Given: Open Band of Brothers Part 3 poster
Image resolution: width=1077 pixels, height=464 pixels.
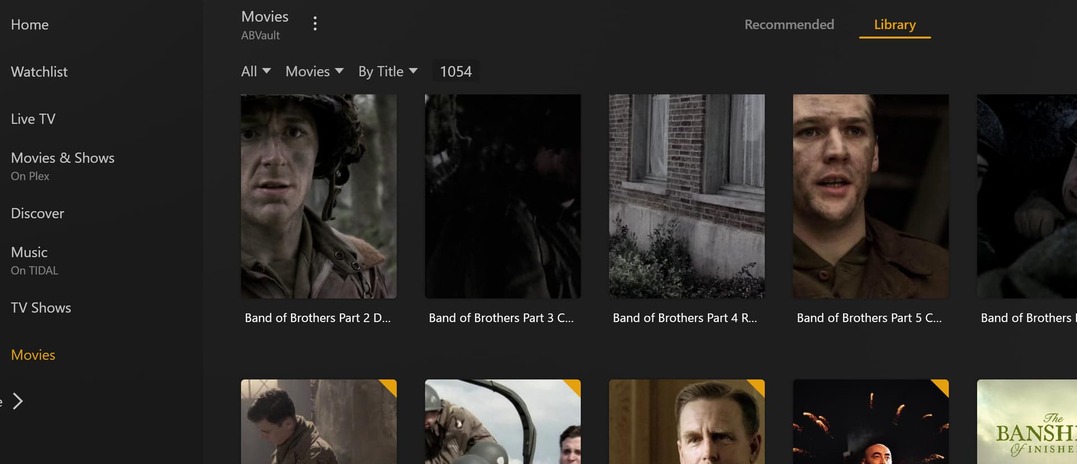Looking at the screenshot, I should 503,196.
